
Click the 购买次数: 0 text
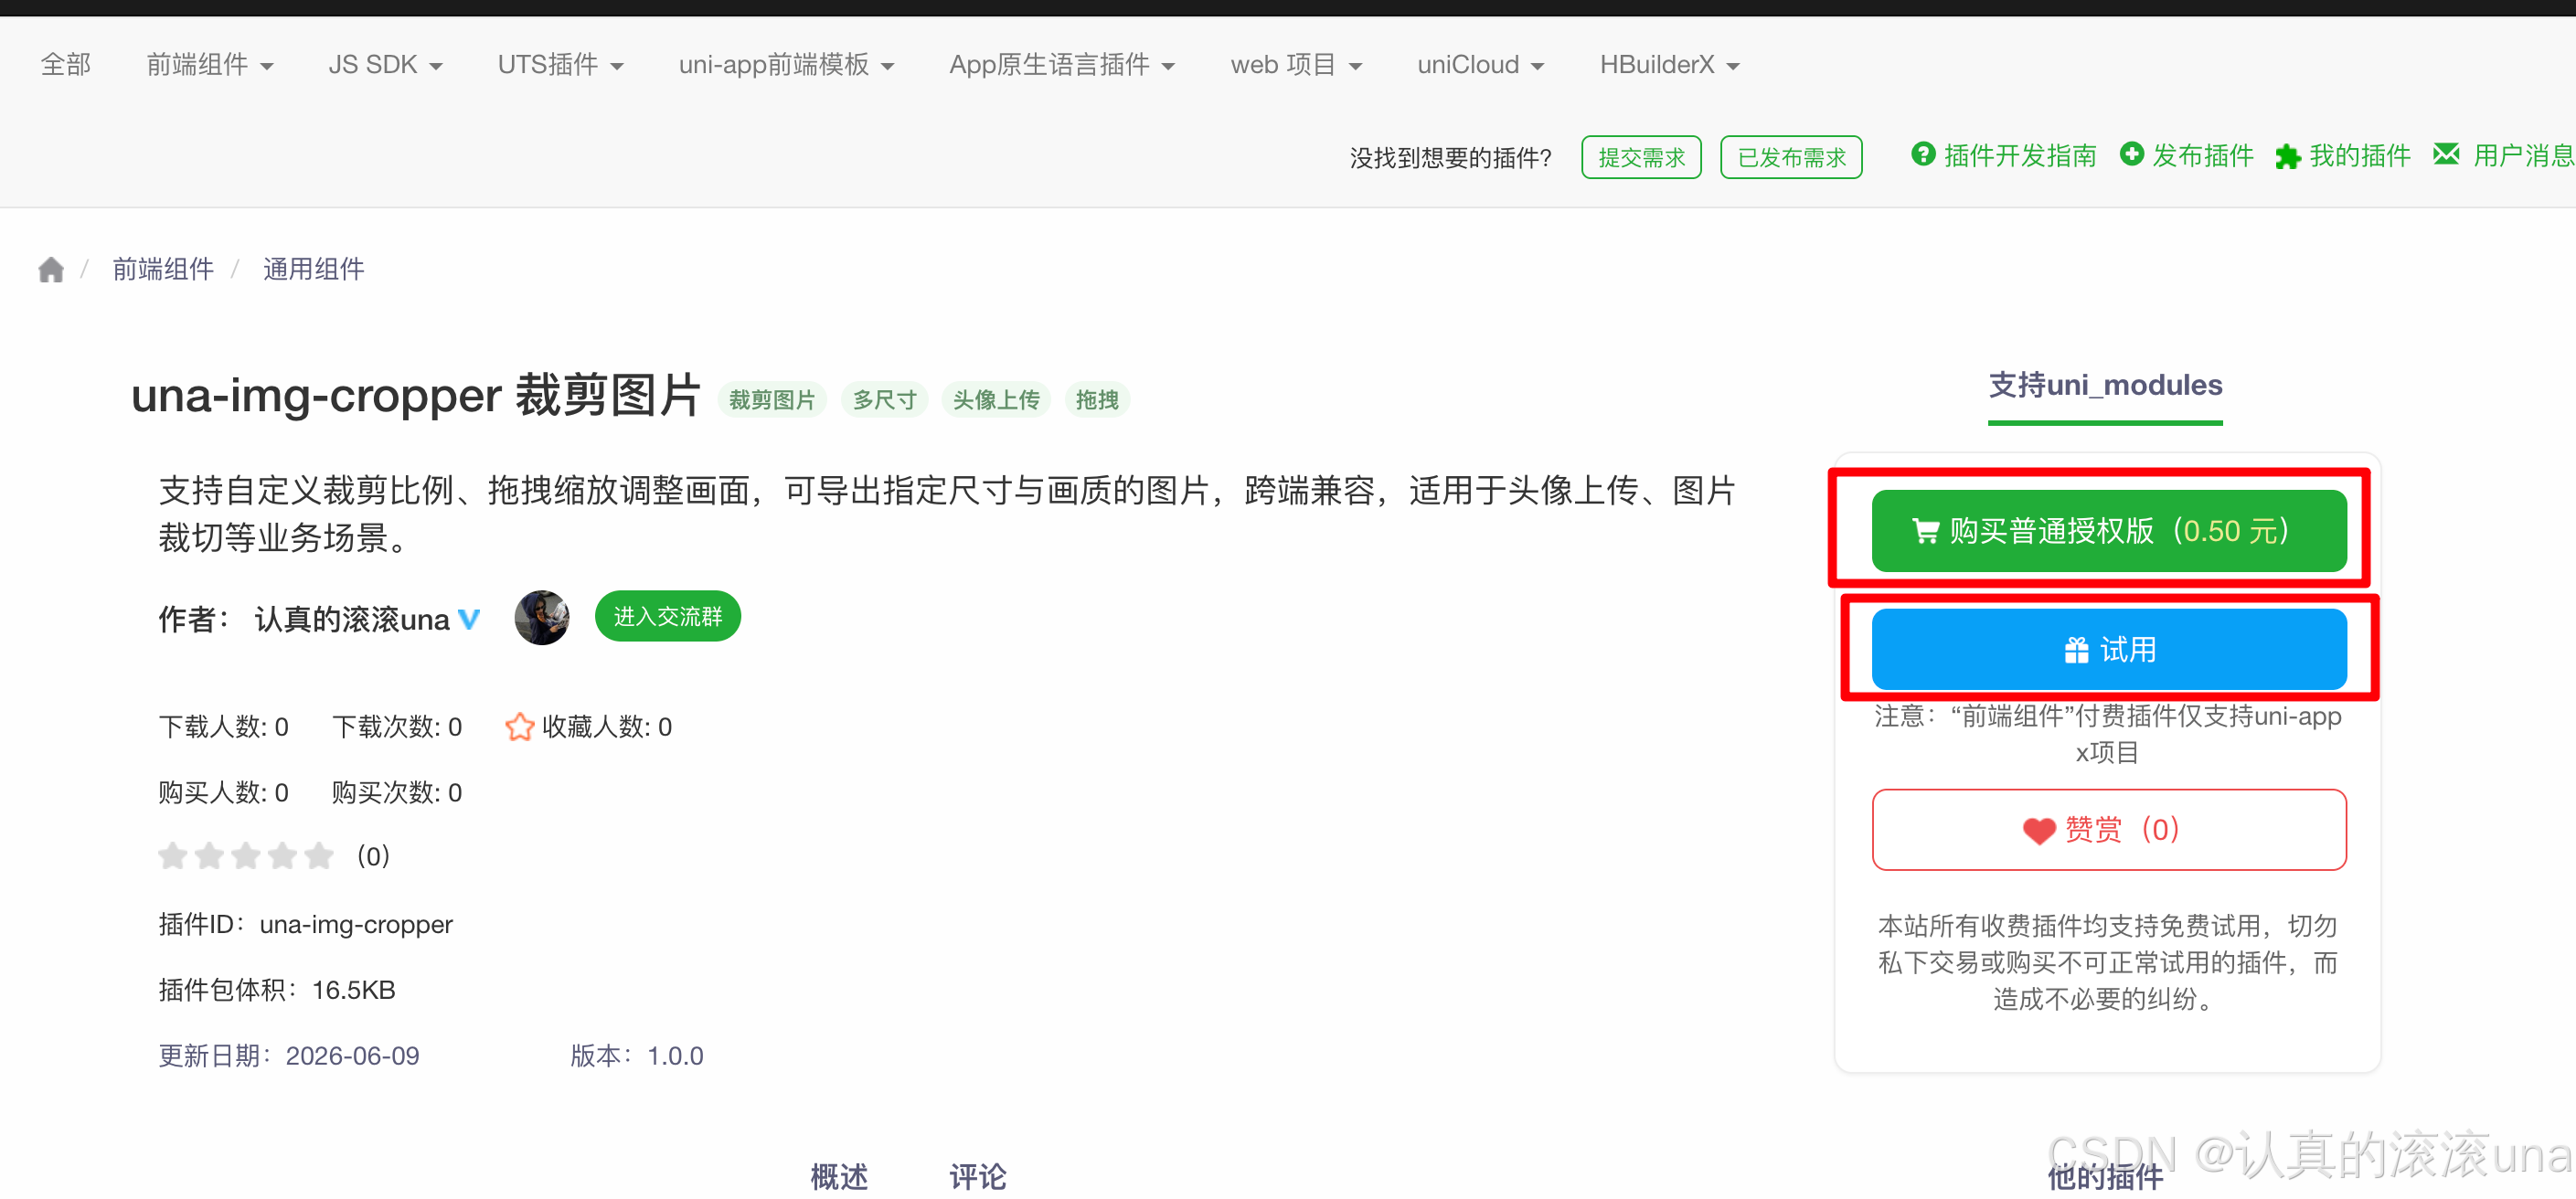pyautogui.click(x=397, y=793)
